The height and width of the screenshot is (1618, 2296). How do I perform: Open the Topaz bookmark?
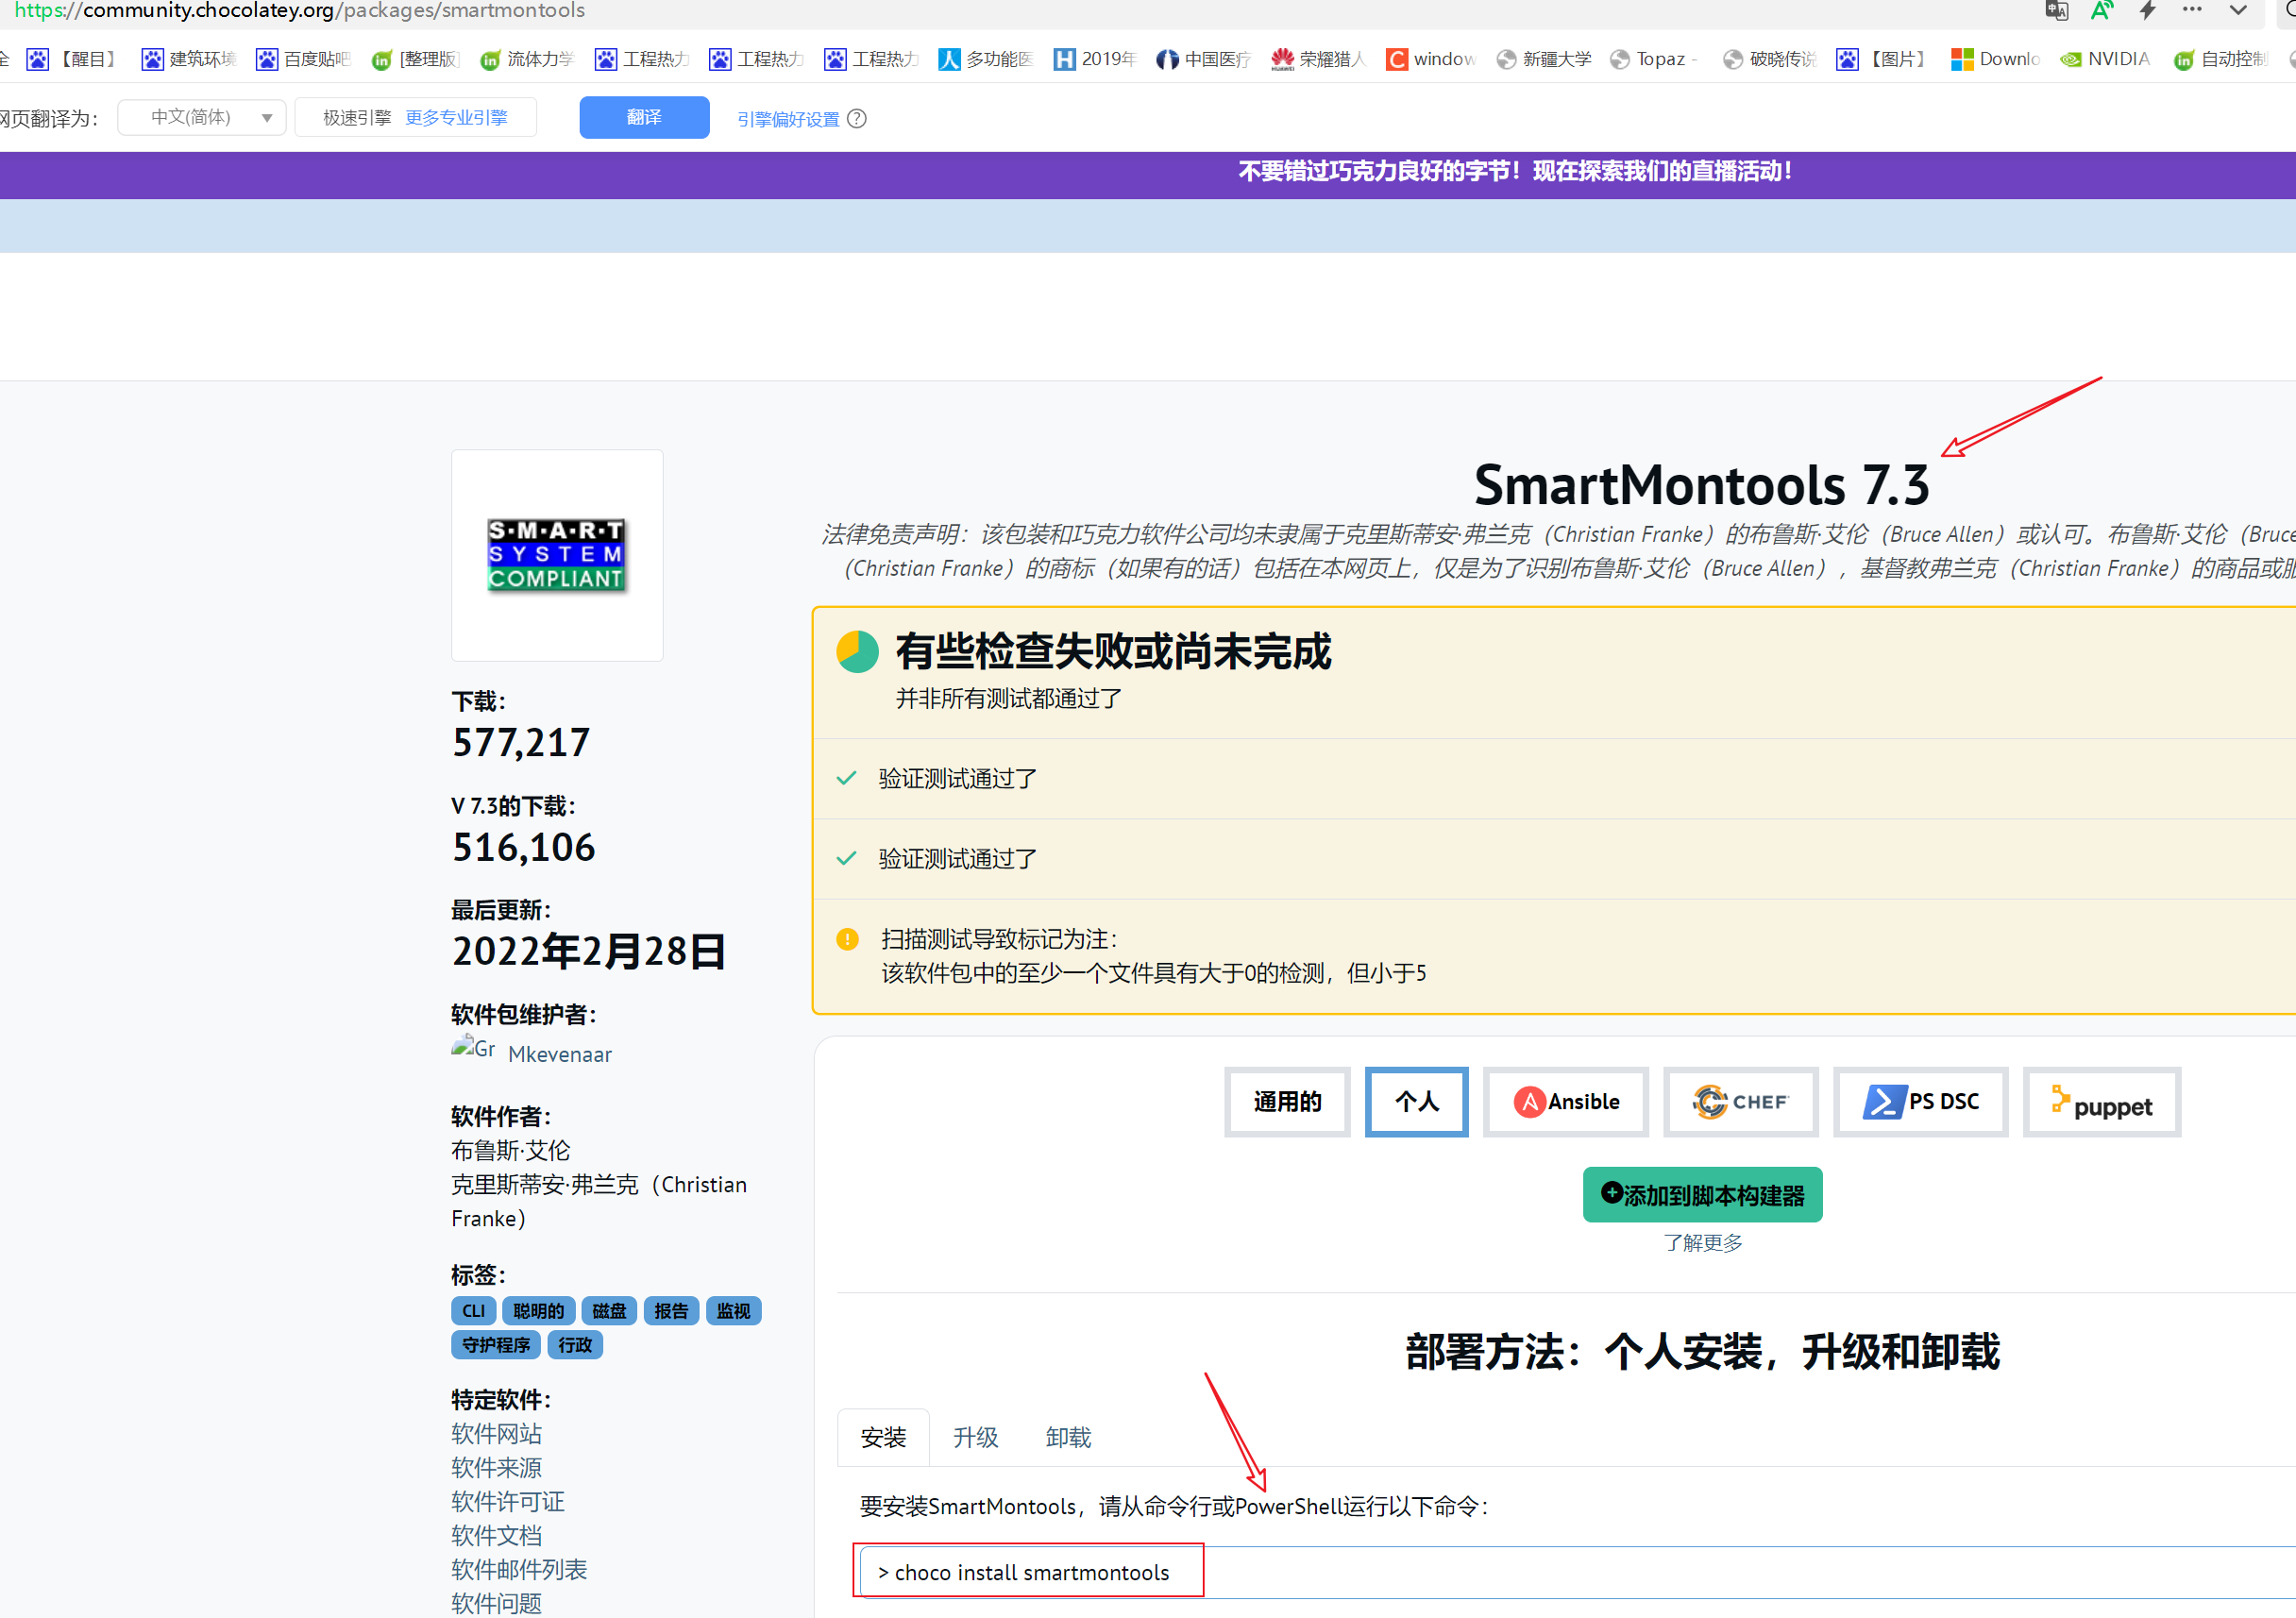[x=1655, y=59]
